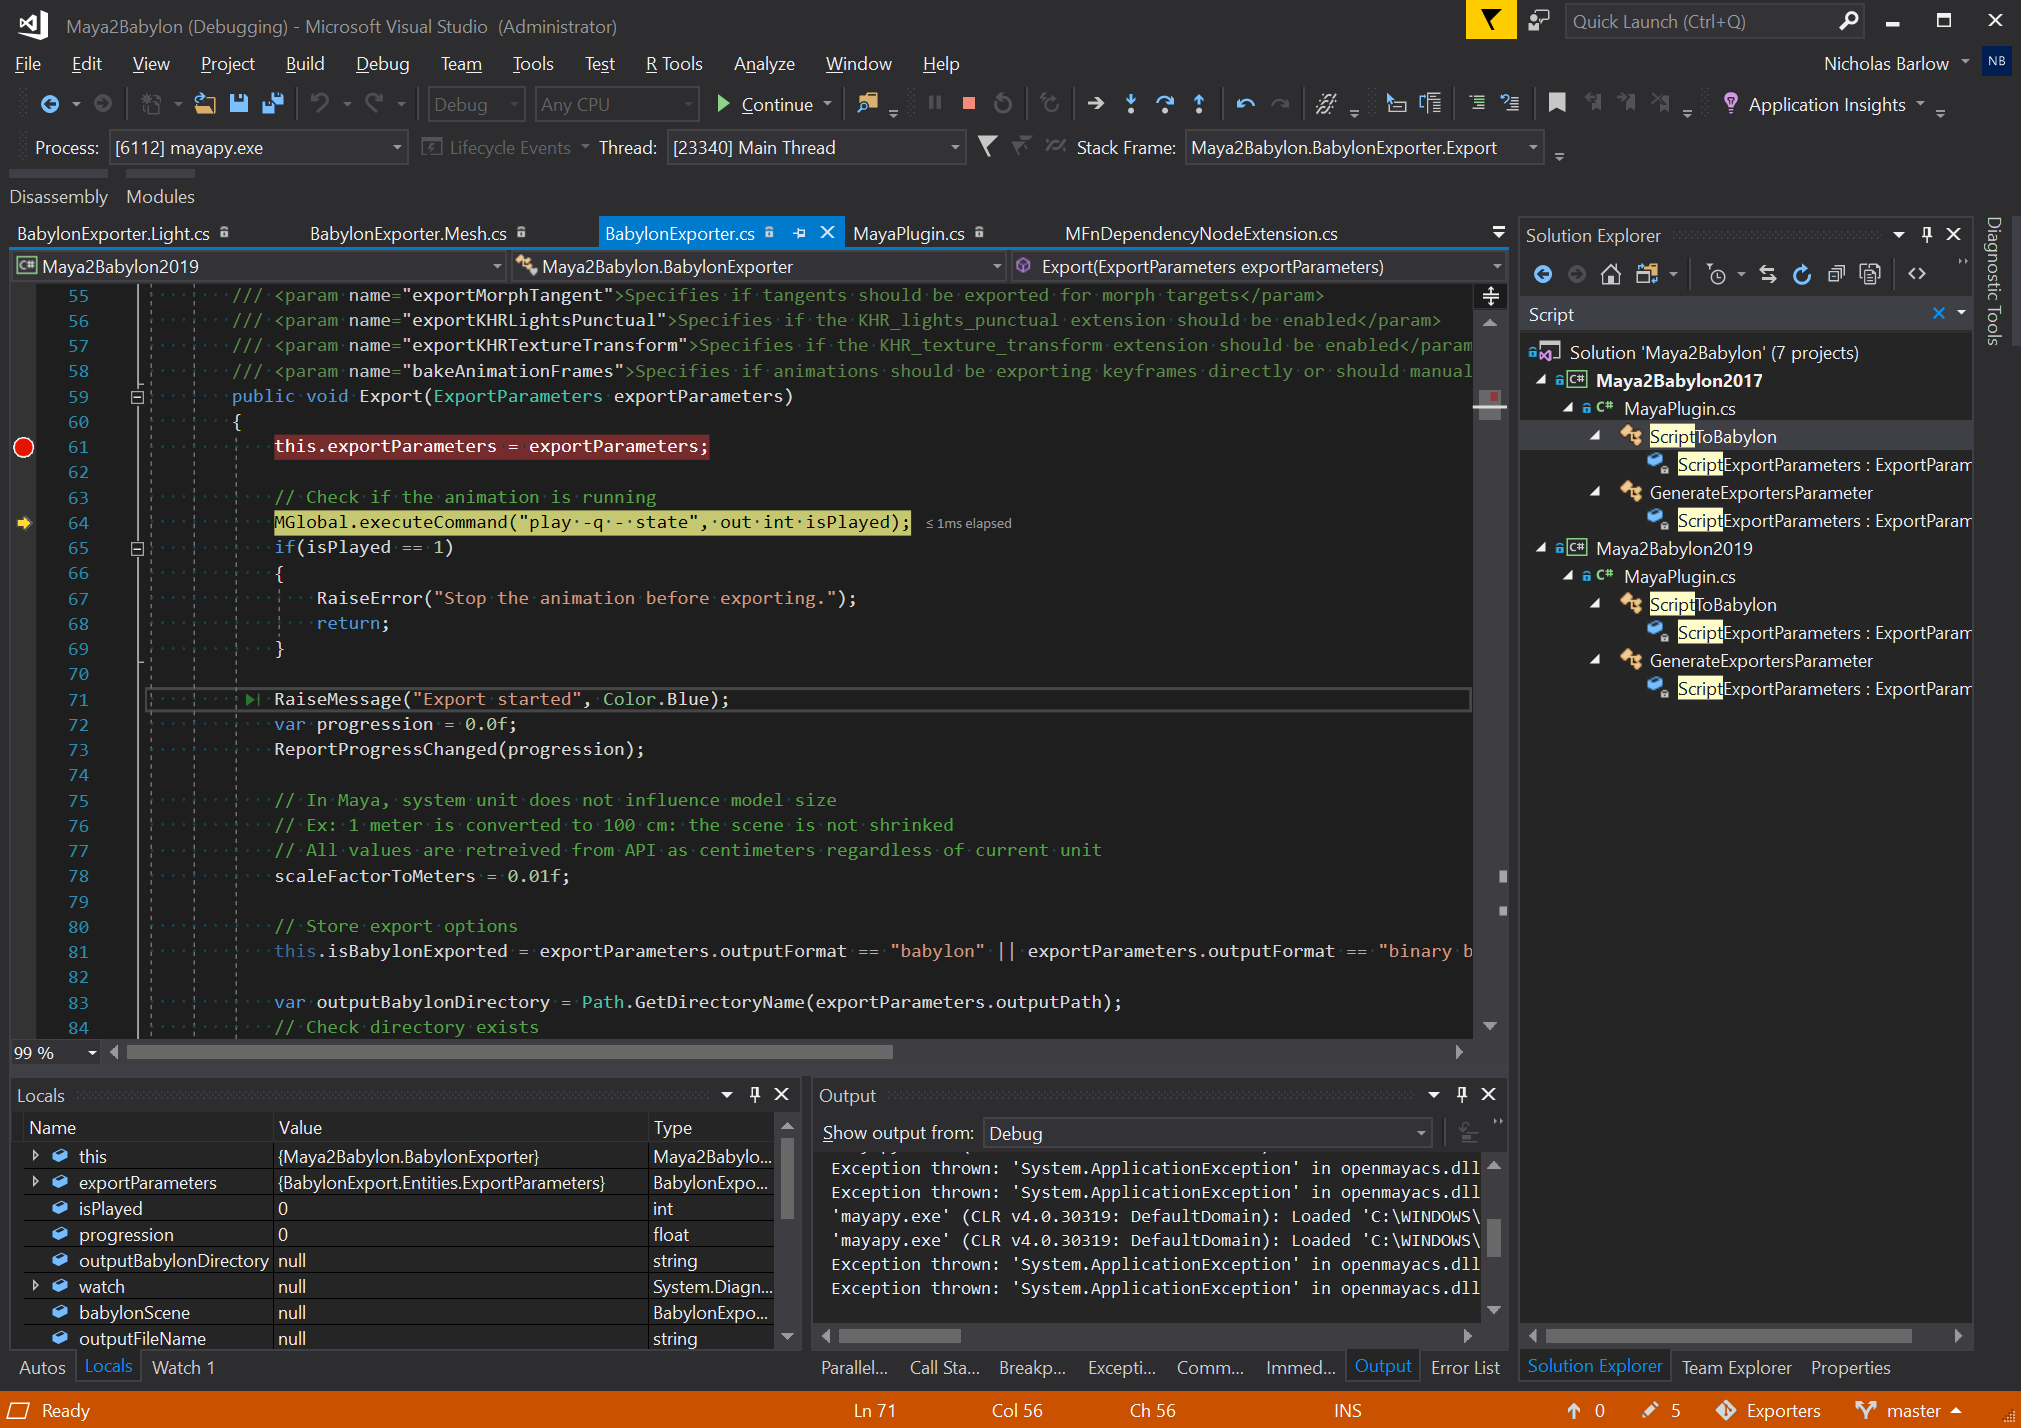Click the Step Out icon
The width and height of the screenshot is (2021, 1428).
[x=1199, y=103]
